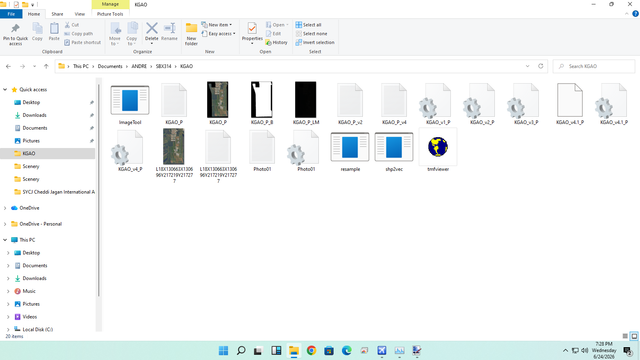Expand the OneDrive tree node
Image resolution: width=640 pixels, height=360 pixels.
(5, 208)
